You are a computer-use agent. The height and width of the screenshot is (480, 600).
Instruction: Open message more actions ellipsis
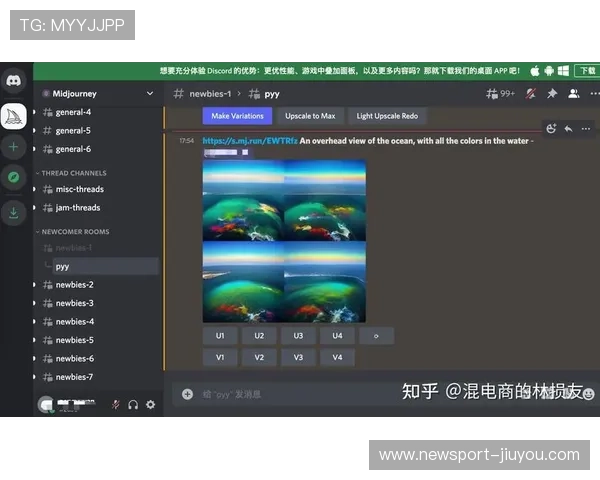point(586,129)
